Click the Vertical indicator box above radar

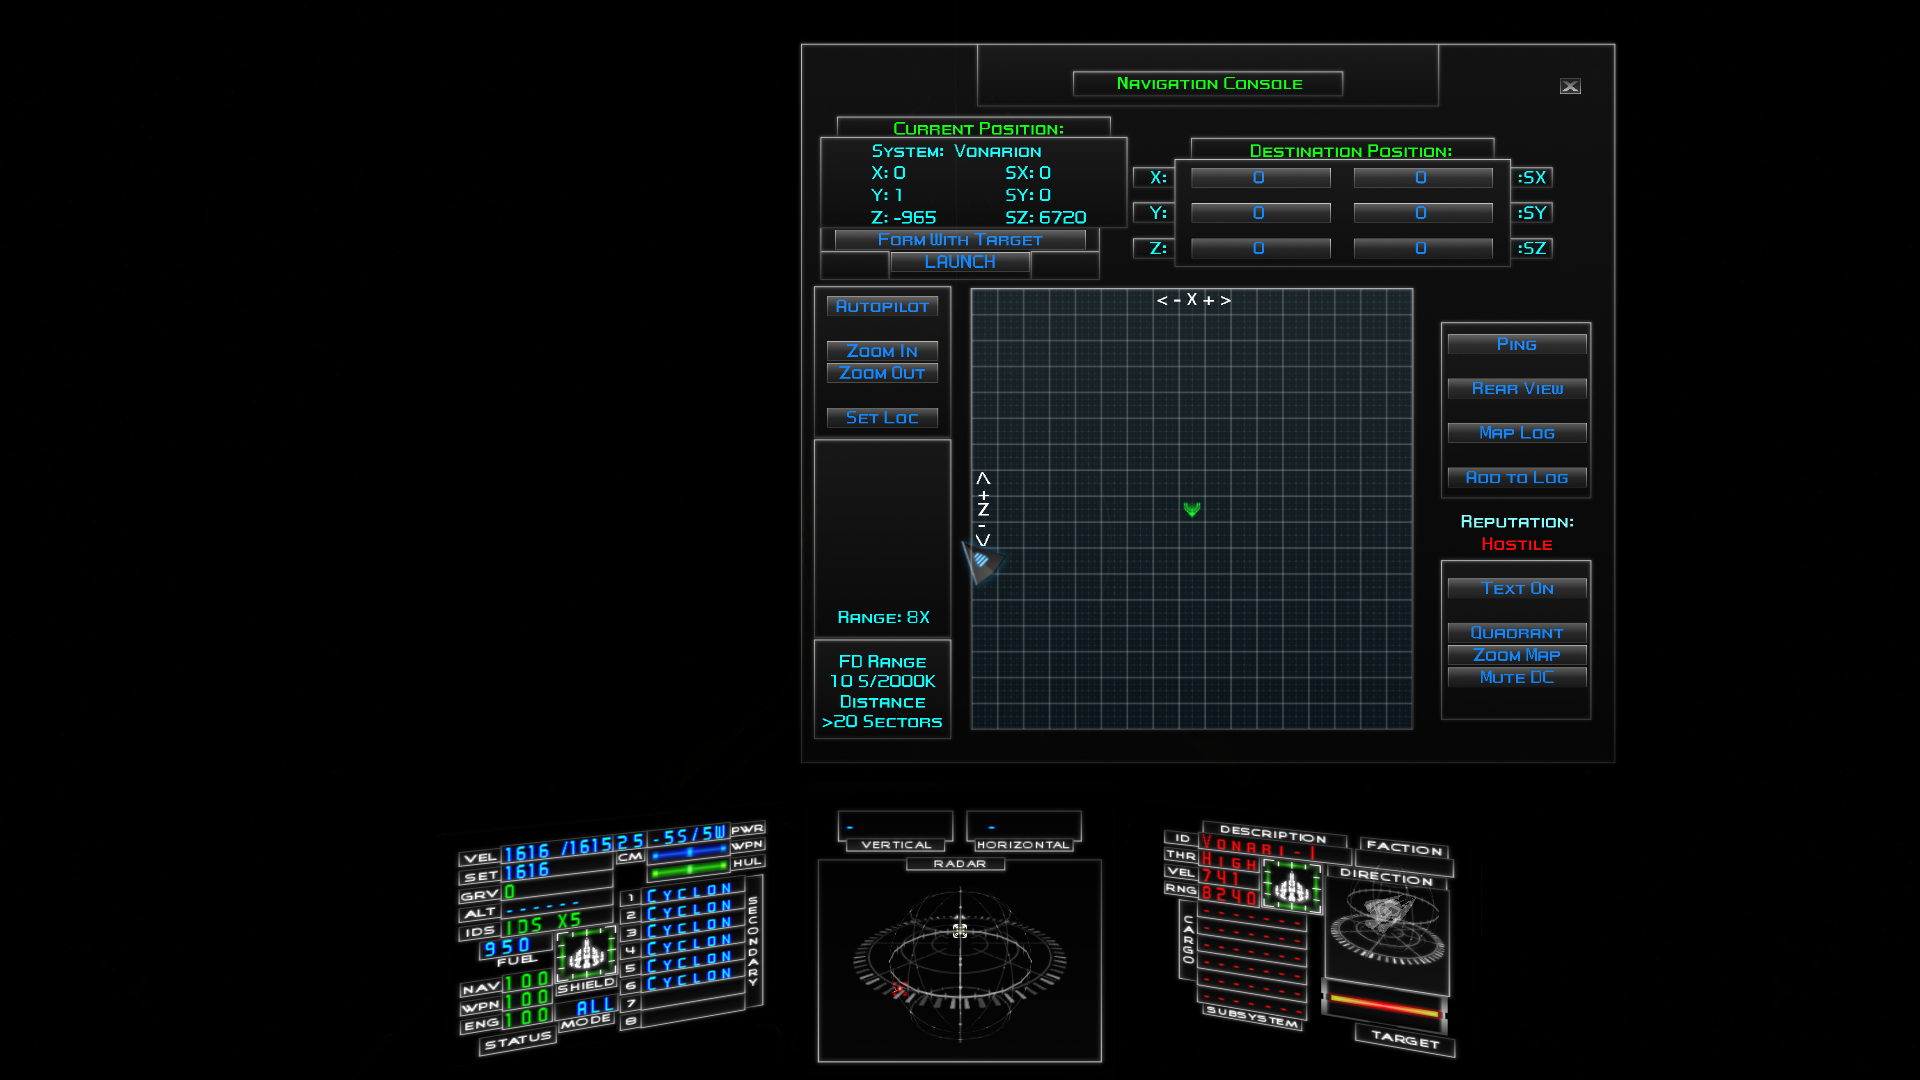pyautogui.click(x=896, y=826)
